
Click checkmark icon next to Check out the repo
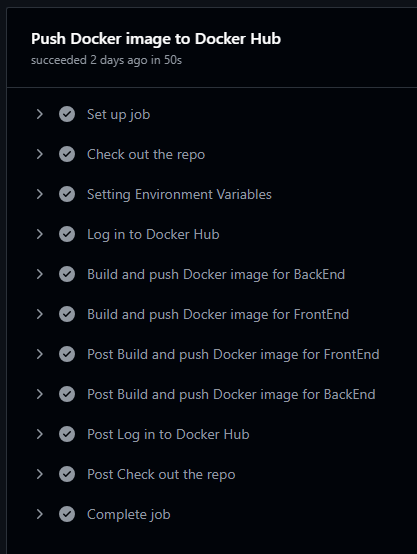[x=67, y=154]
